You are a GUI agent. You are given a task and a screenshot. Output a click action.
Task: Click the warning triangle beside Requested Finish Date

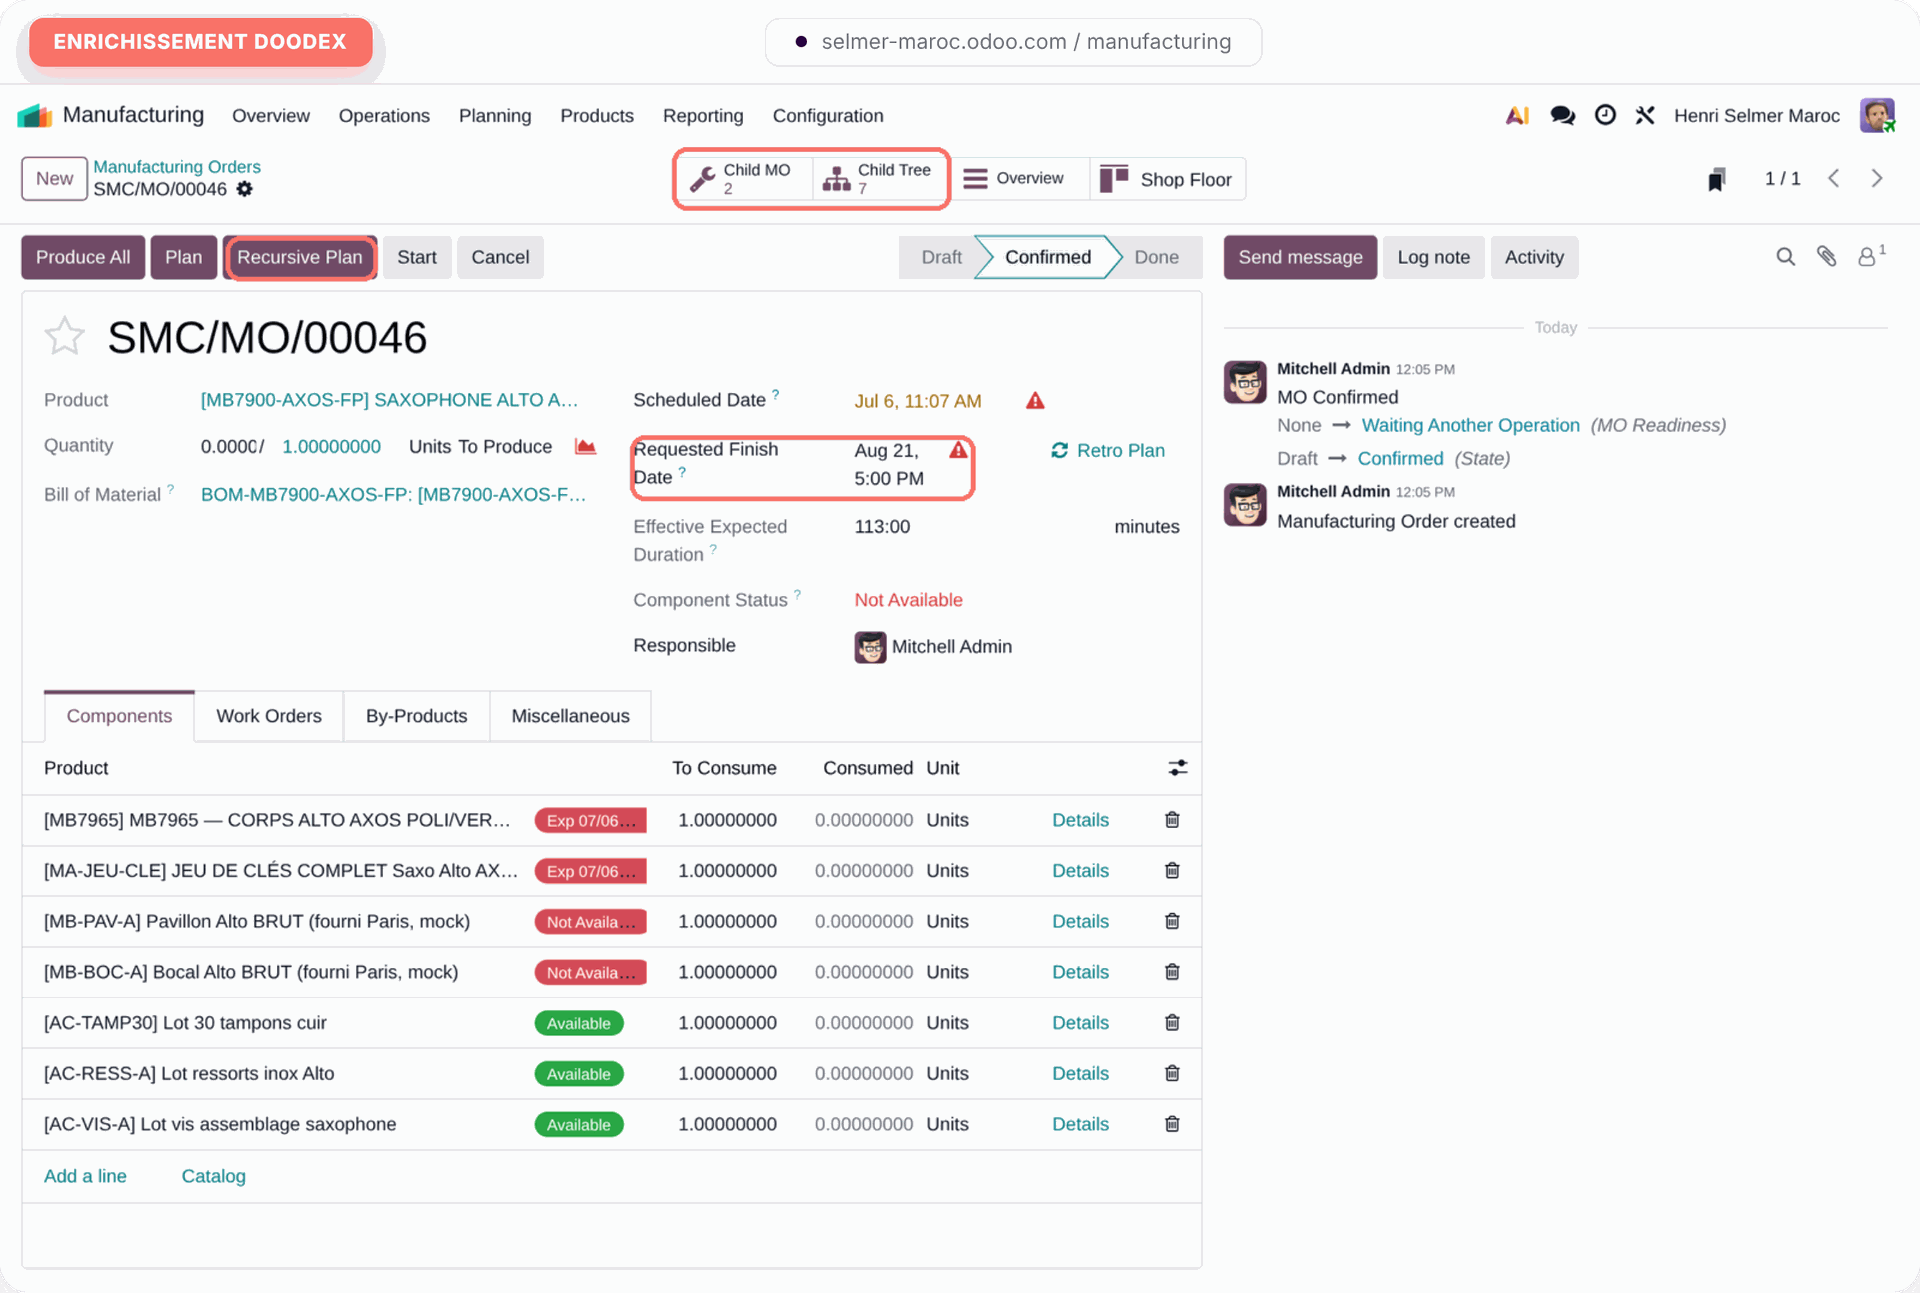[958, 450]
